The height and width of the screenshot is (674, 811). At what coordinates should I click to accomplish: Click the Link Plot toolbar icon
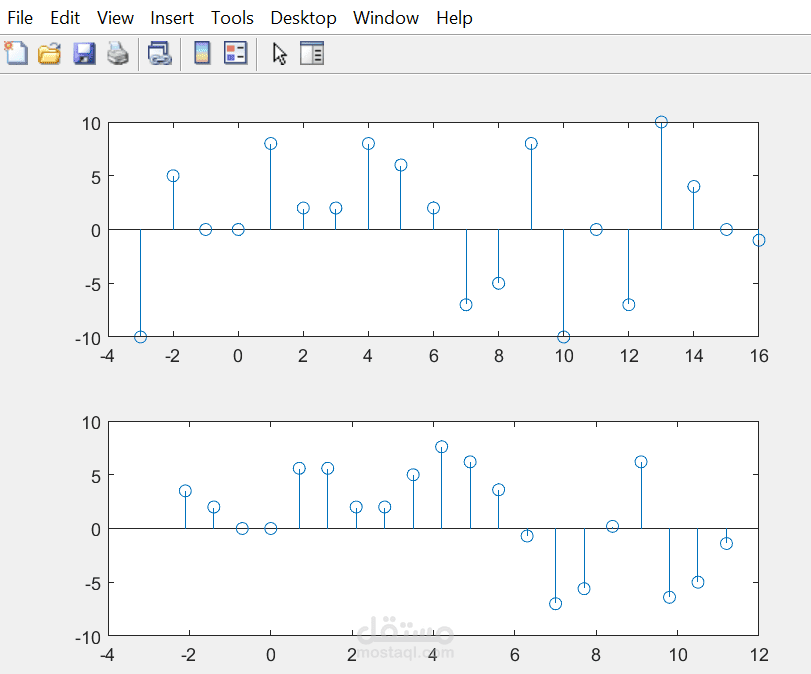point(159,53)
